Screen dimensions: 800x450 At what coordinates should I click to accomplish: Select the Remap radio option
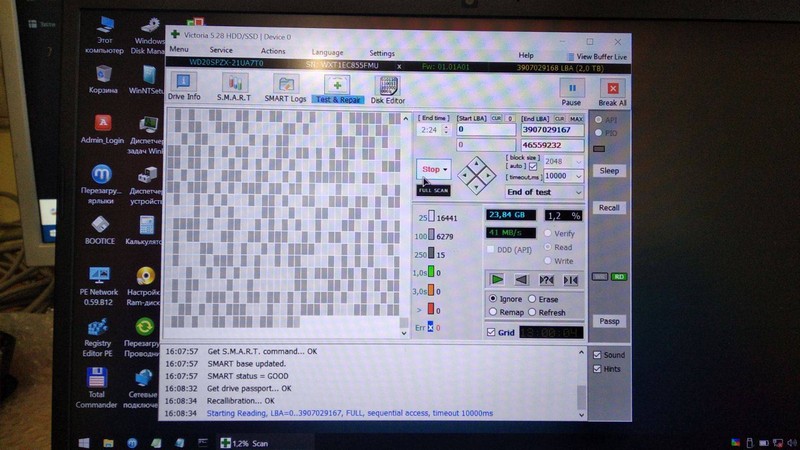tap(492, 312)
